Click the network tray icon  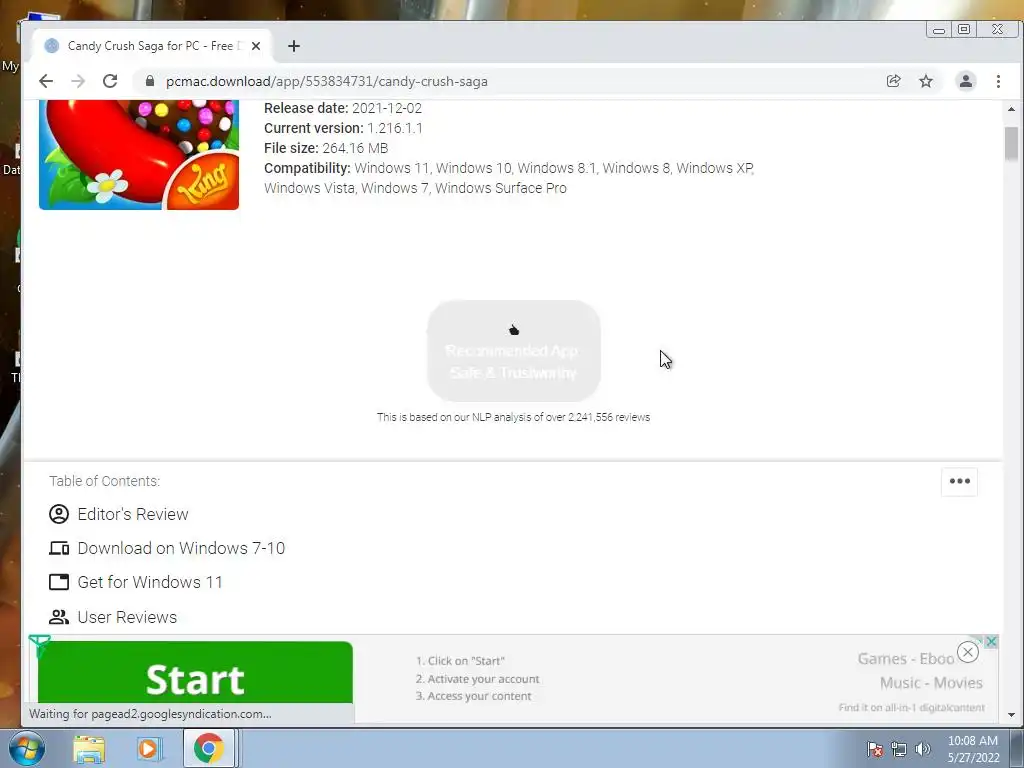[x=899, y=749]
